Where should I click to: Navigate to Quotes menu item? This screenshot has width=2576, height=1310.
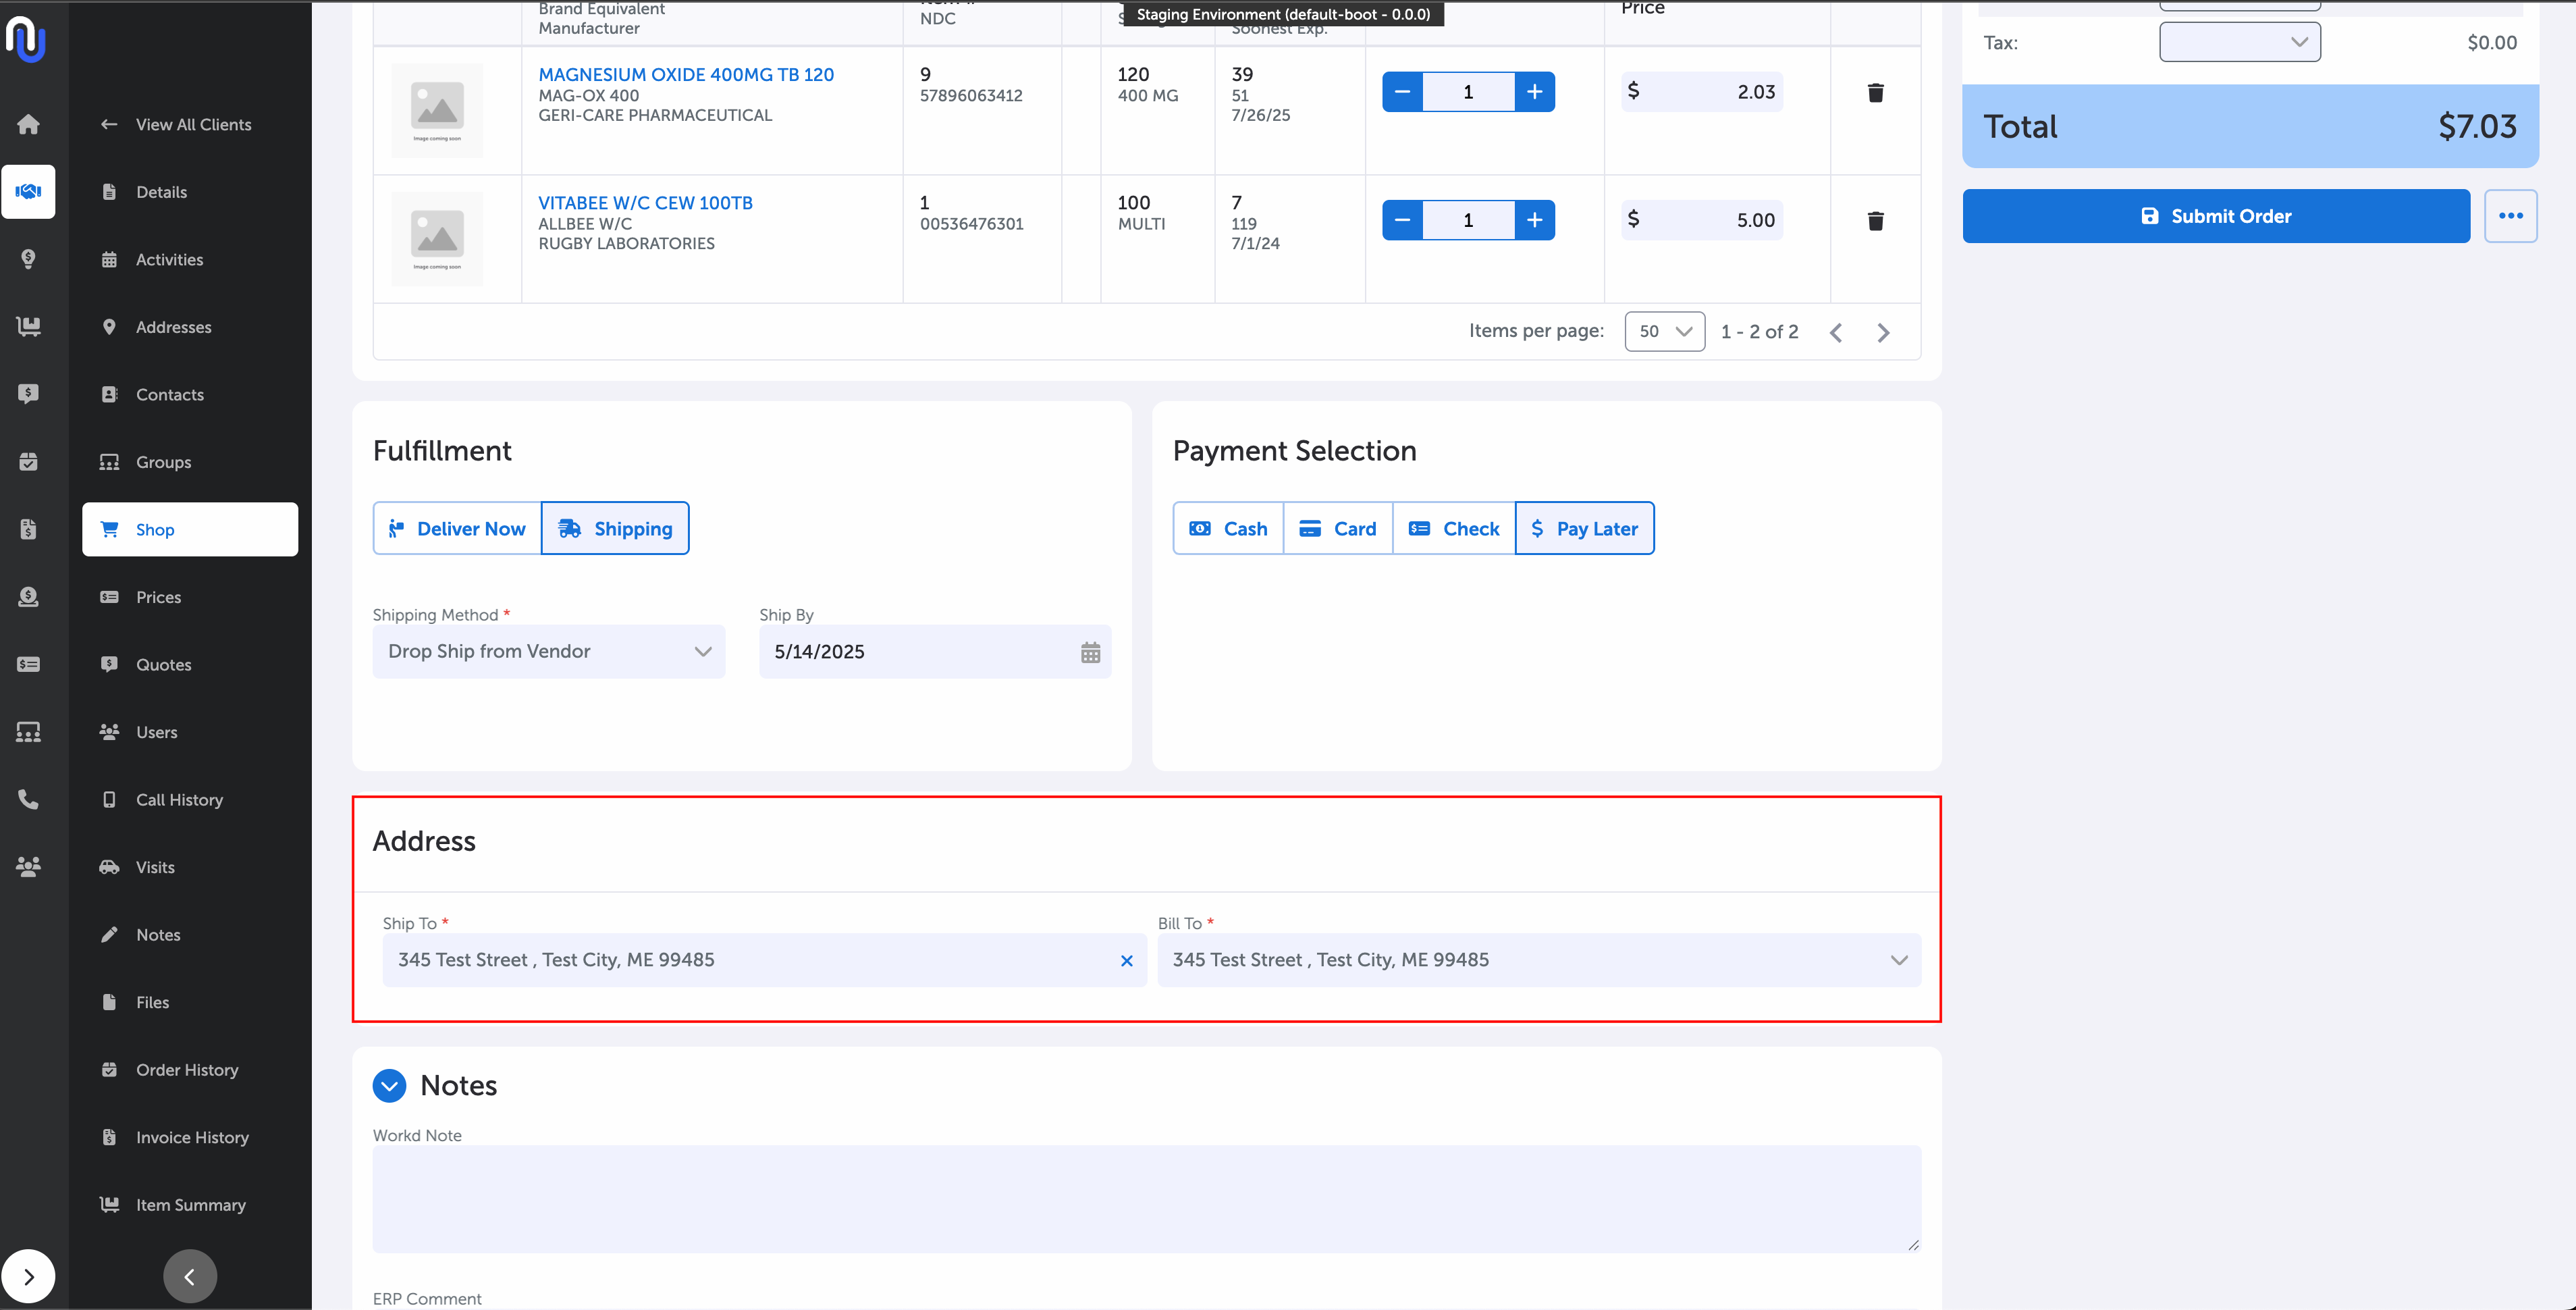tap(163, 664)
